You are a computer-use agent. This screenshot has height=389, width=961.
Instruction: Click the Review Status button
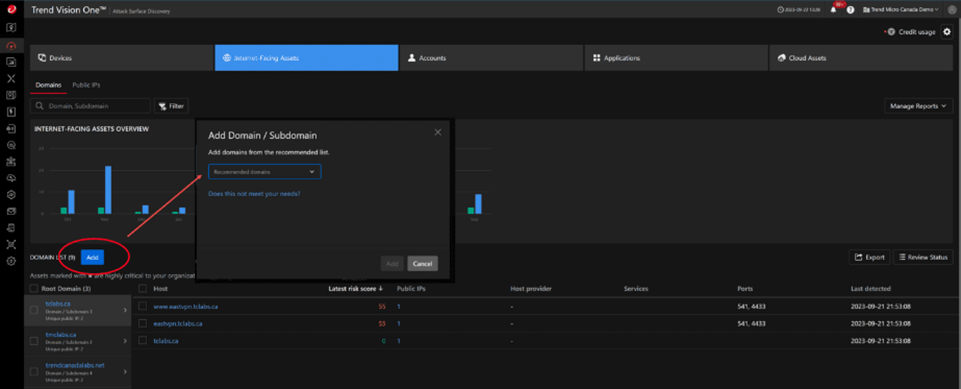(x=923, y=257)
